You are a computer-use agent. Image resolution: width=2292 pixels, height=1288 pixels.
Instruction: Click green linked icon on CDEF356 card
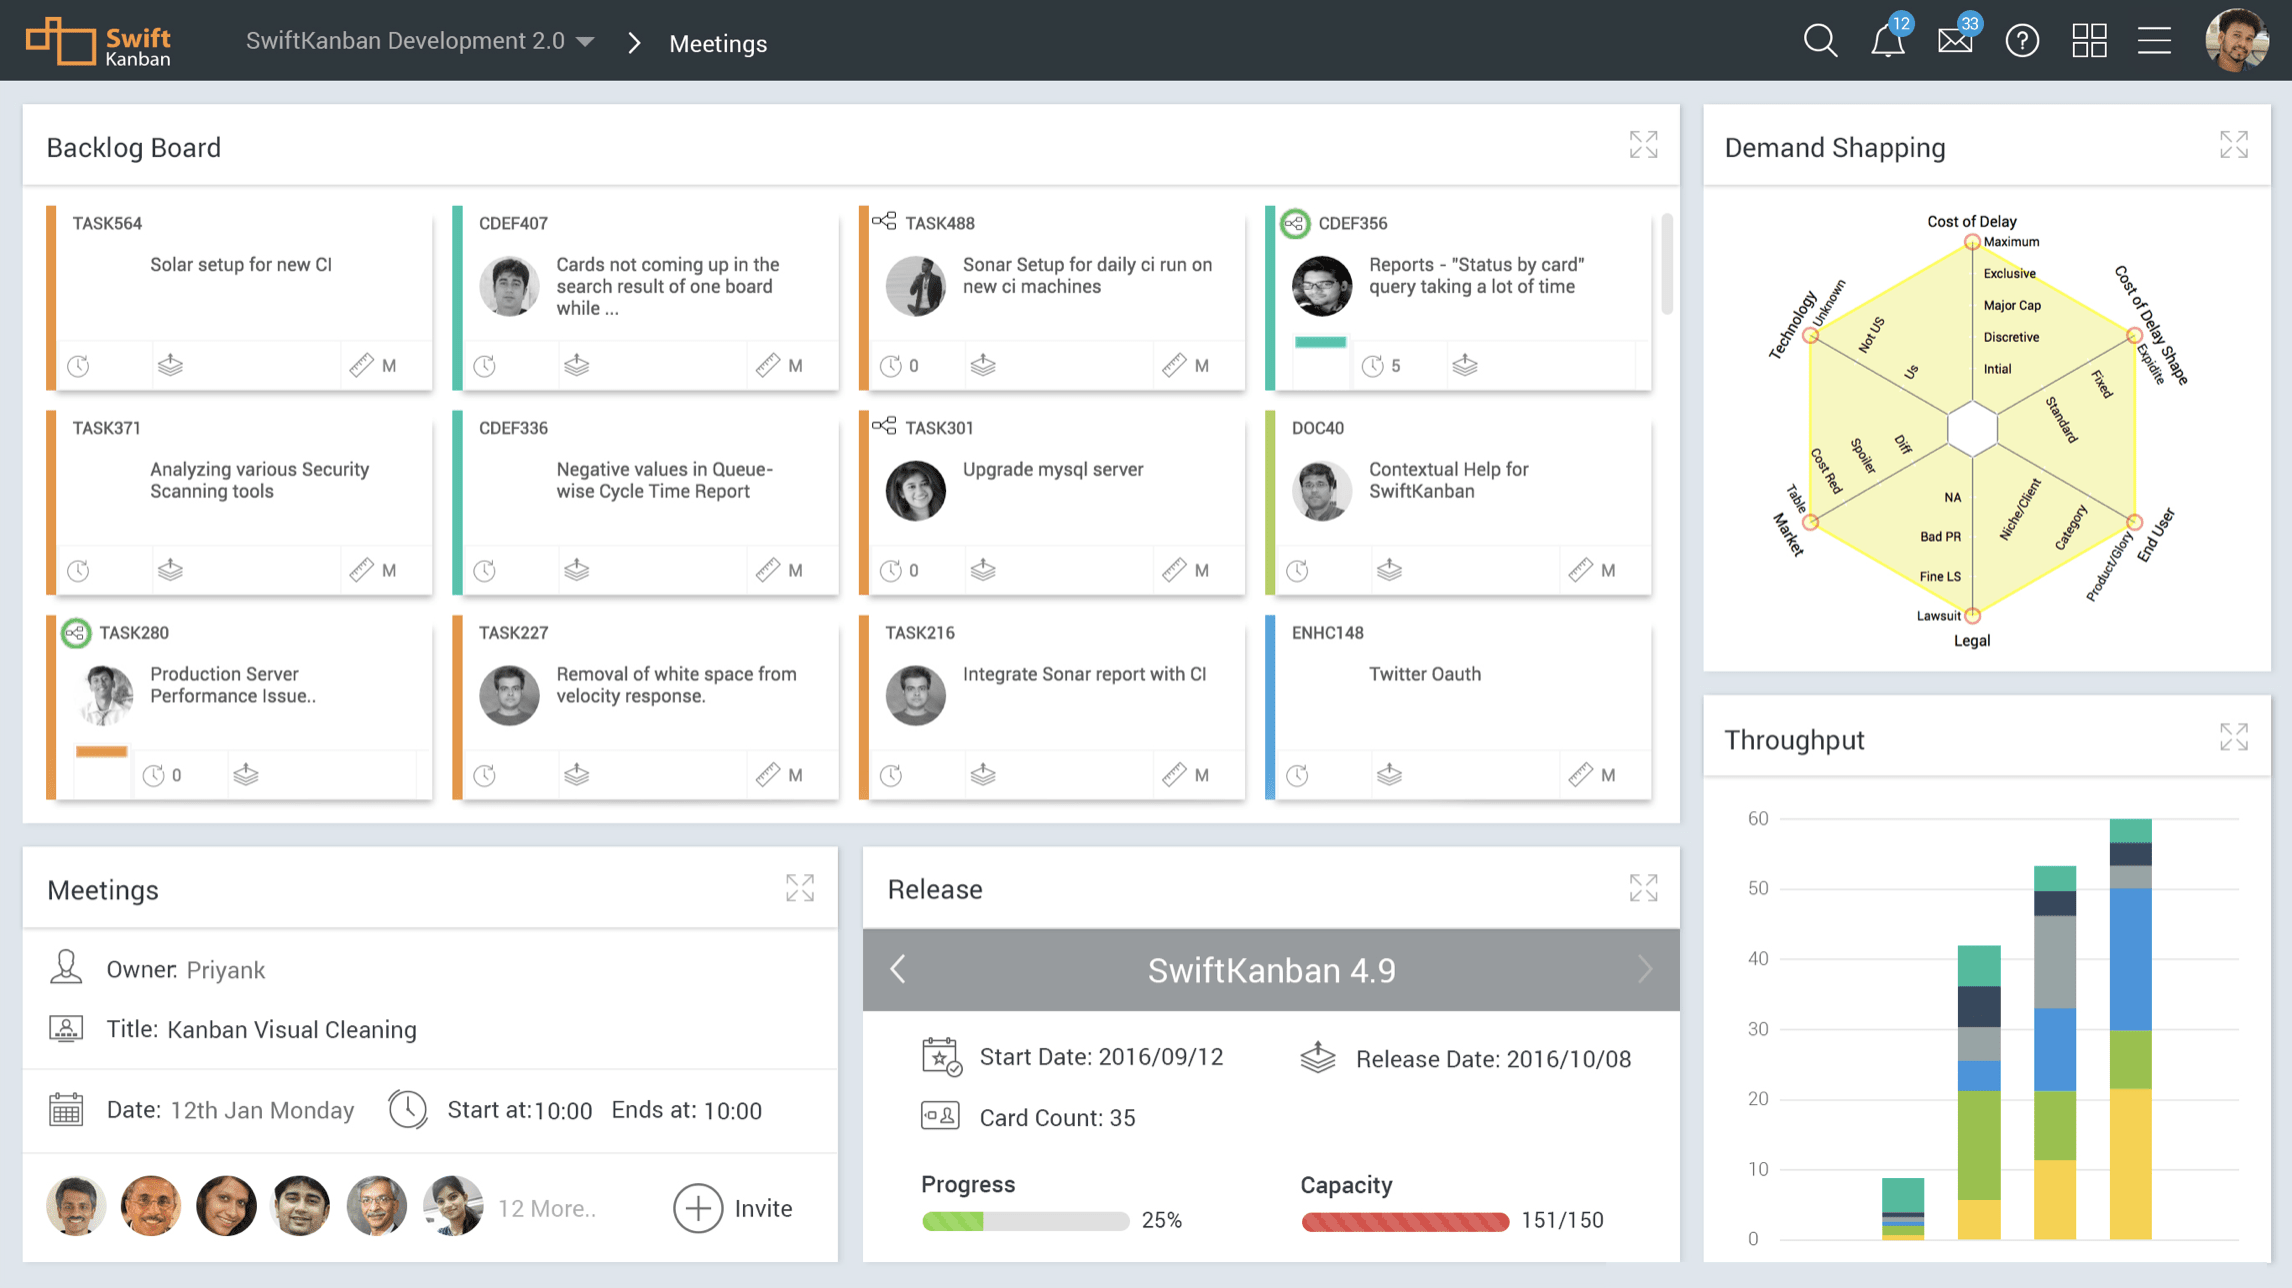pos(1295,223)
